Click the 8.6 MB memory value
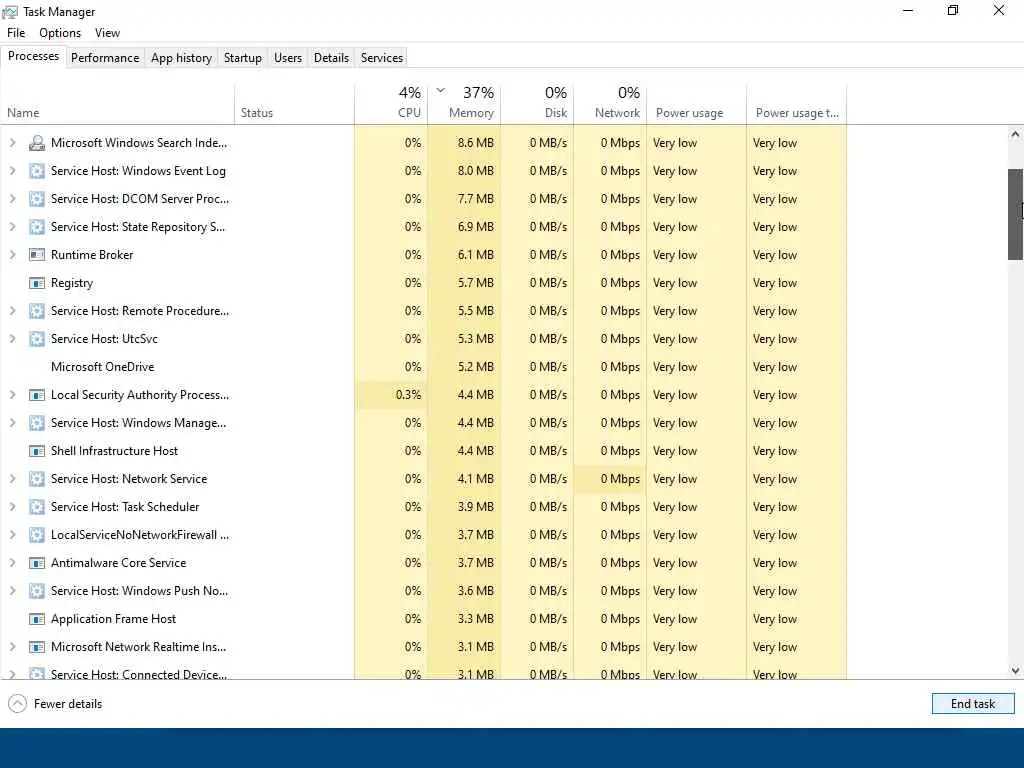 (475, 143)
